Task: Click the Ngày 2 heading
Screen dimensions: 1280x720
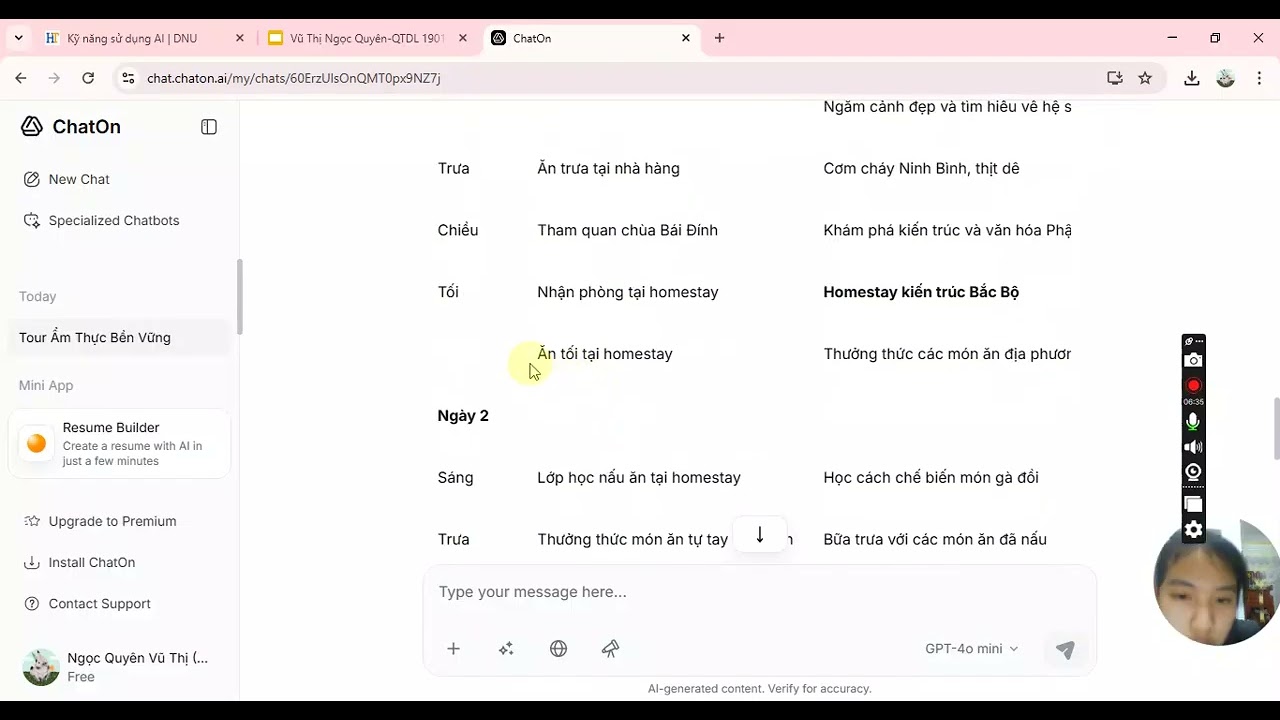Action: coord(463,415)
